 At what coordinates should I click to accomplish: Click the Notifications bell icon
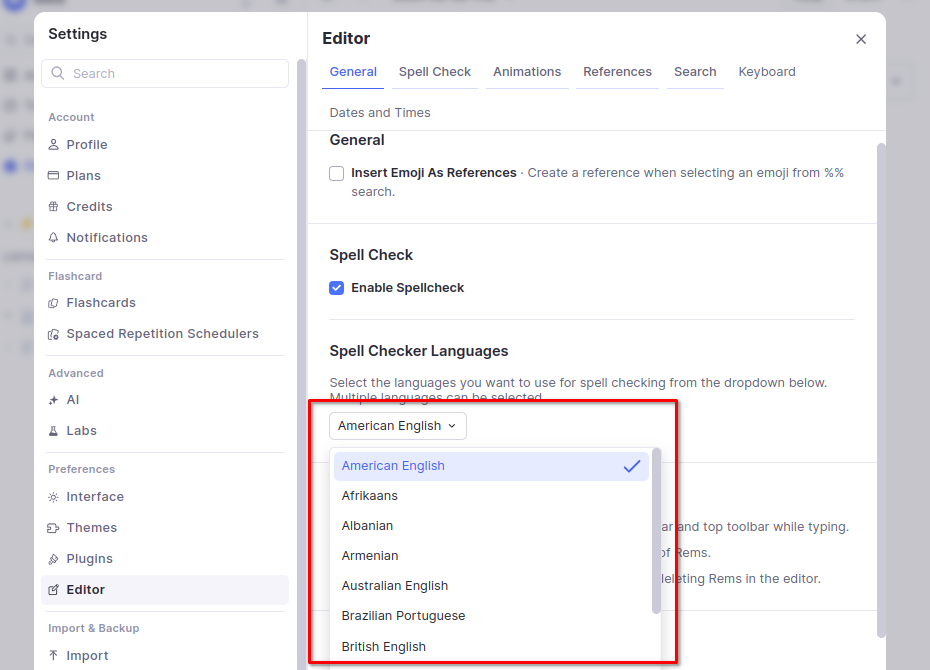[54, 238]
